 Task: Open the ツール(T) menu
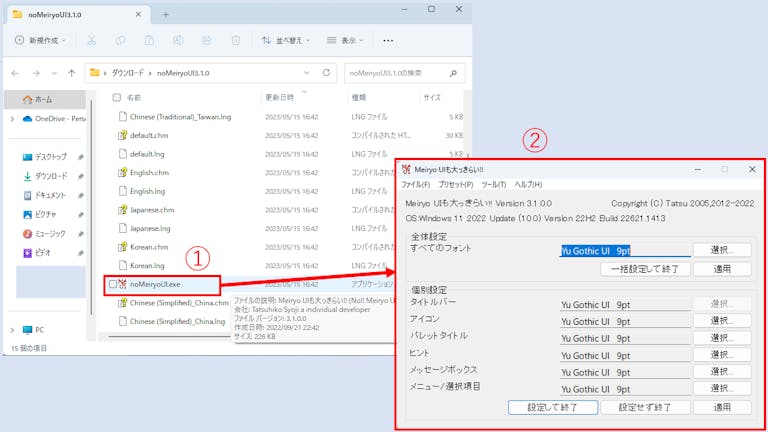point(494,185)
